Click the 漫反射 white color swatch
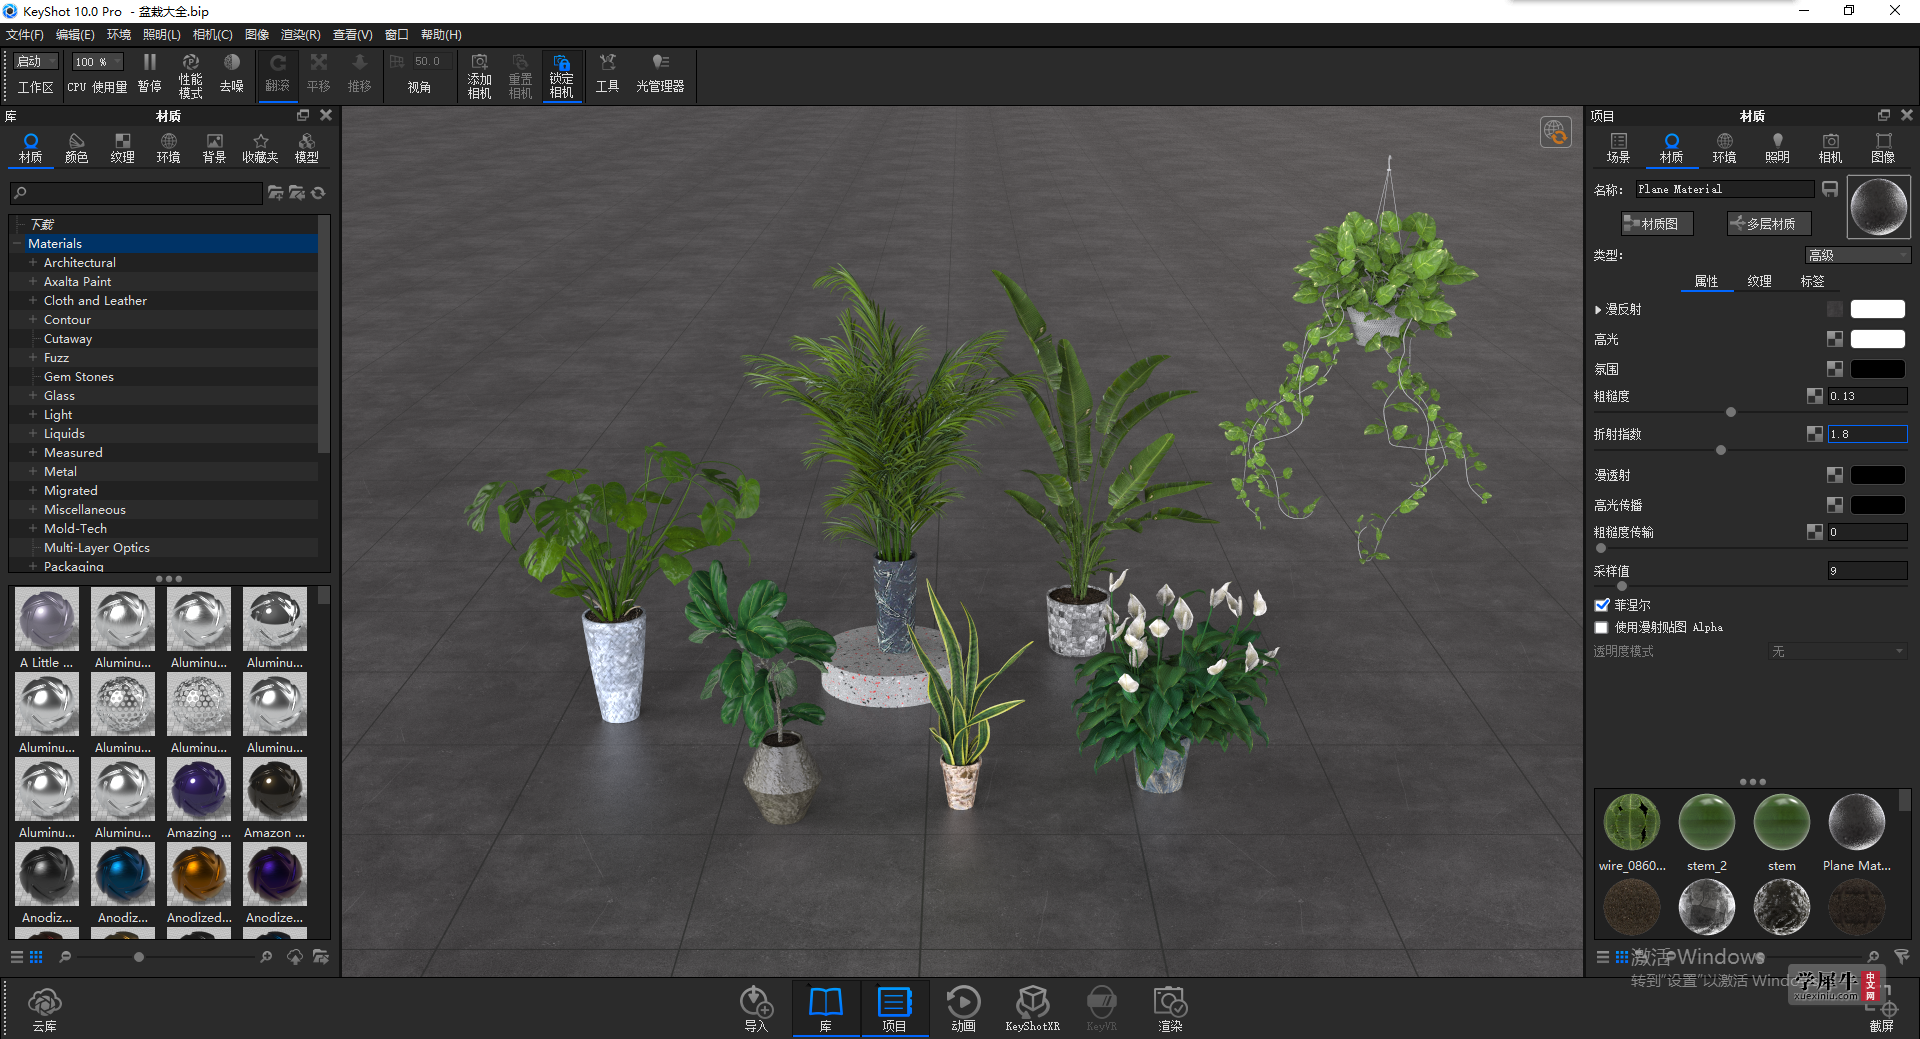This screenshot has width=1920, height=1039. click(x=1877, y=309)
